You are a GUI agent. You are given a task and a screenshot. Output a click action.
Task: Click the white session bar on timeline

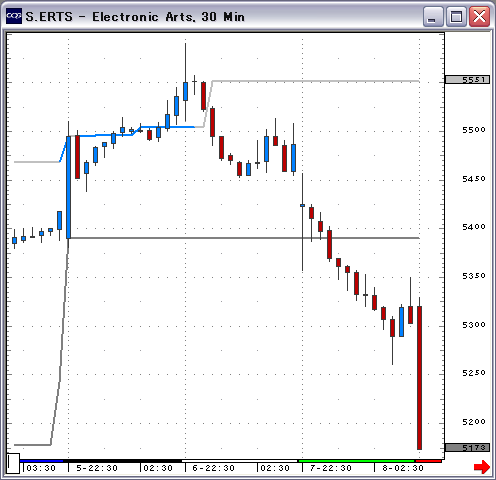pos(239,461)
